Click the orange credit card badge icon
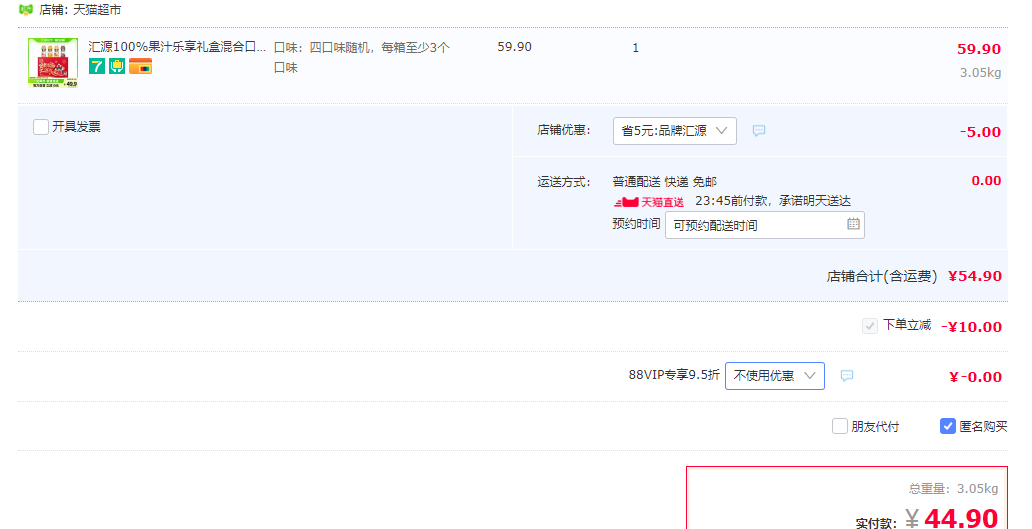 [140, 66]
